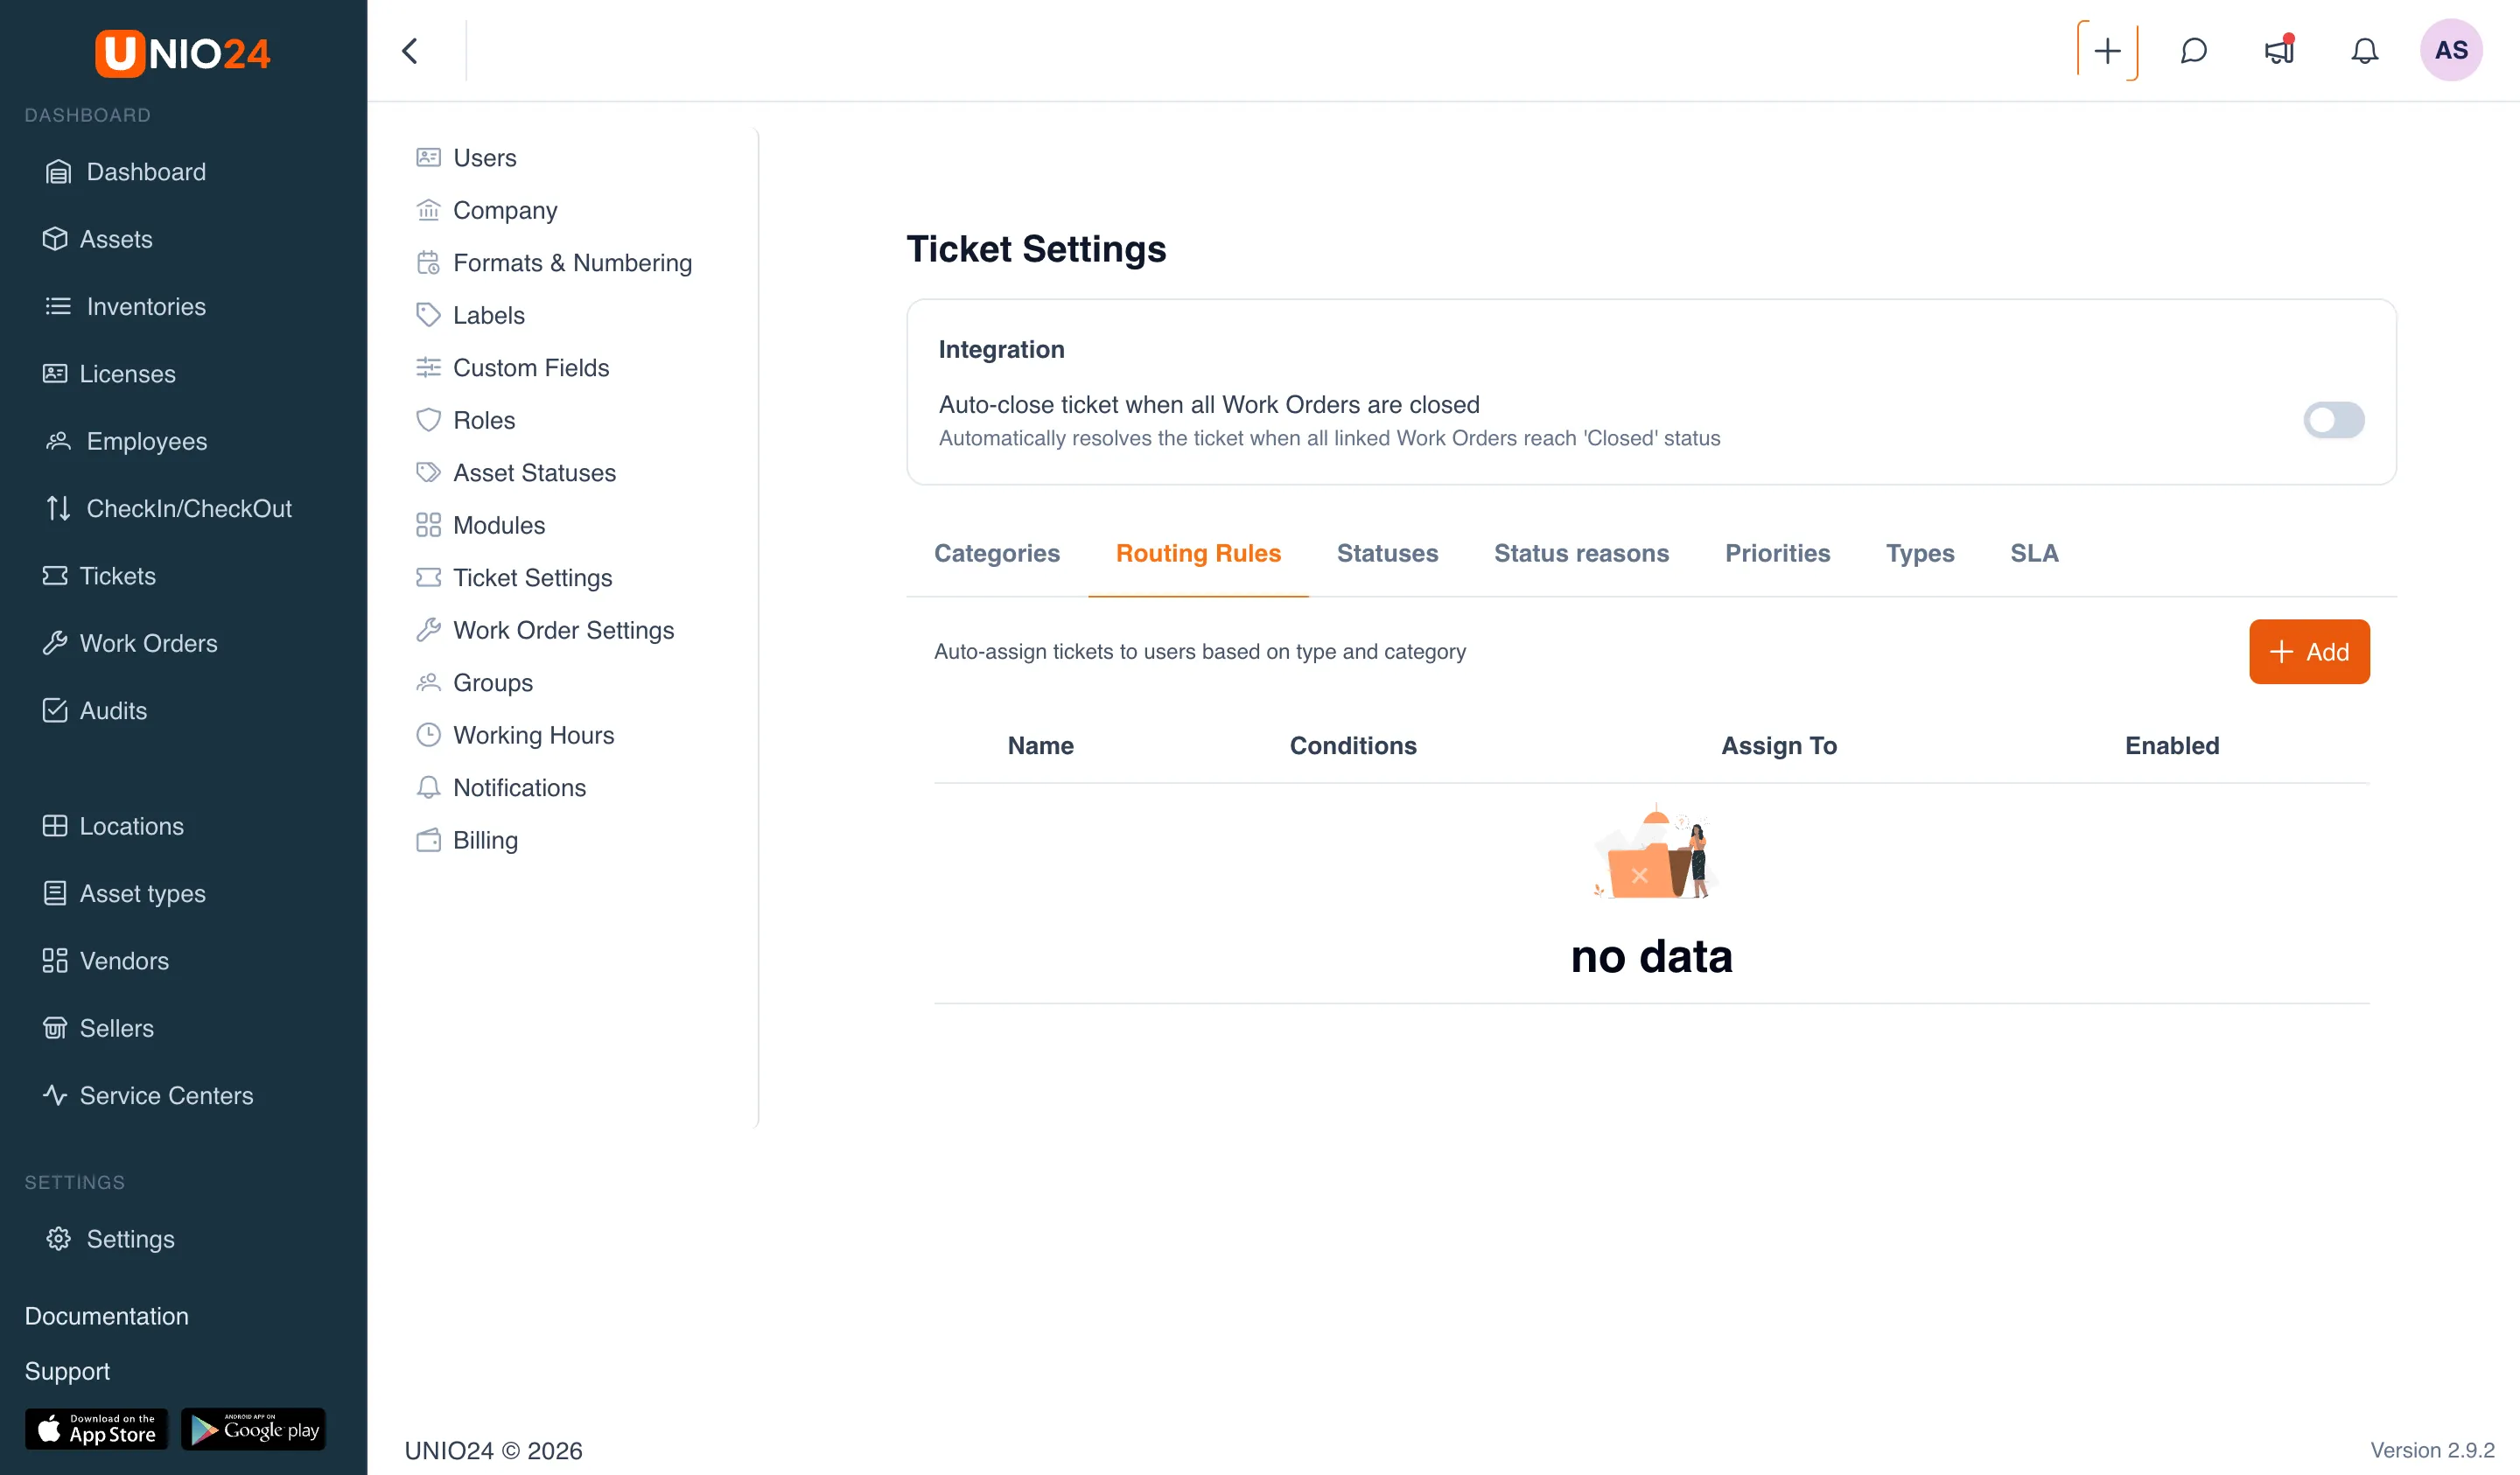Click the Assign To column header

click(1778, 745)
